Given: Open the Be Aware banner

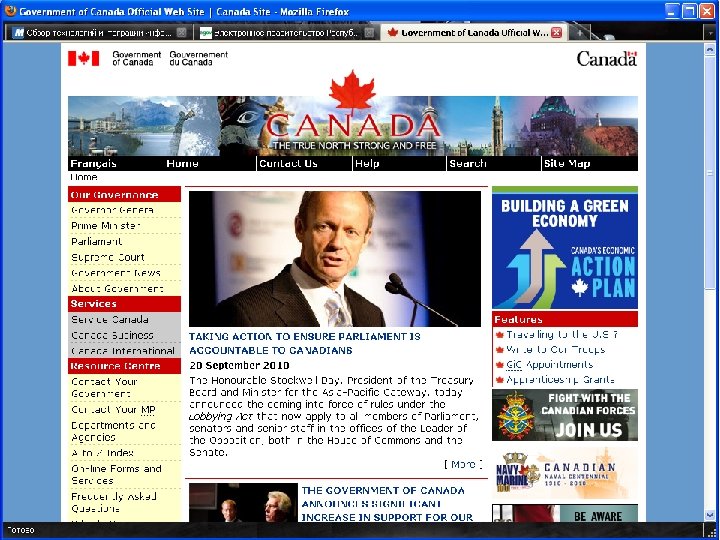Looking at the screenshot, I should [565, 513].
